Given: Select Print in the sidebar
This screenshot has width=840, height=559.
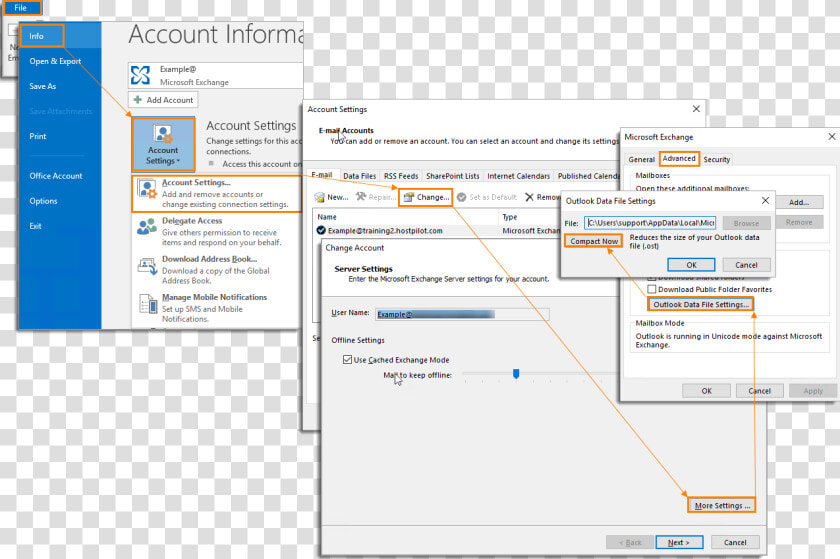Looking at the screenshot, I should 38,136.
